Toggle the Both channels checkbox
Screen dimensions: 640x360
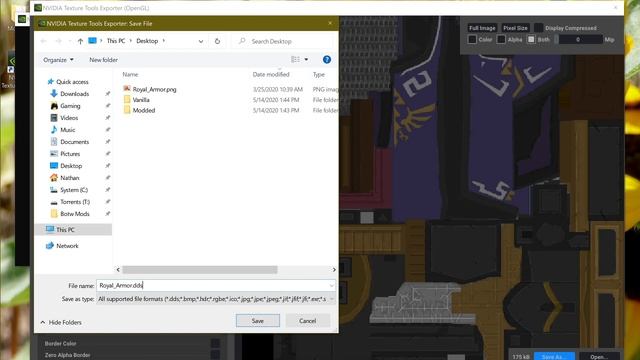click(x=531, y=40)
